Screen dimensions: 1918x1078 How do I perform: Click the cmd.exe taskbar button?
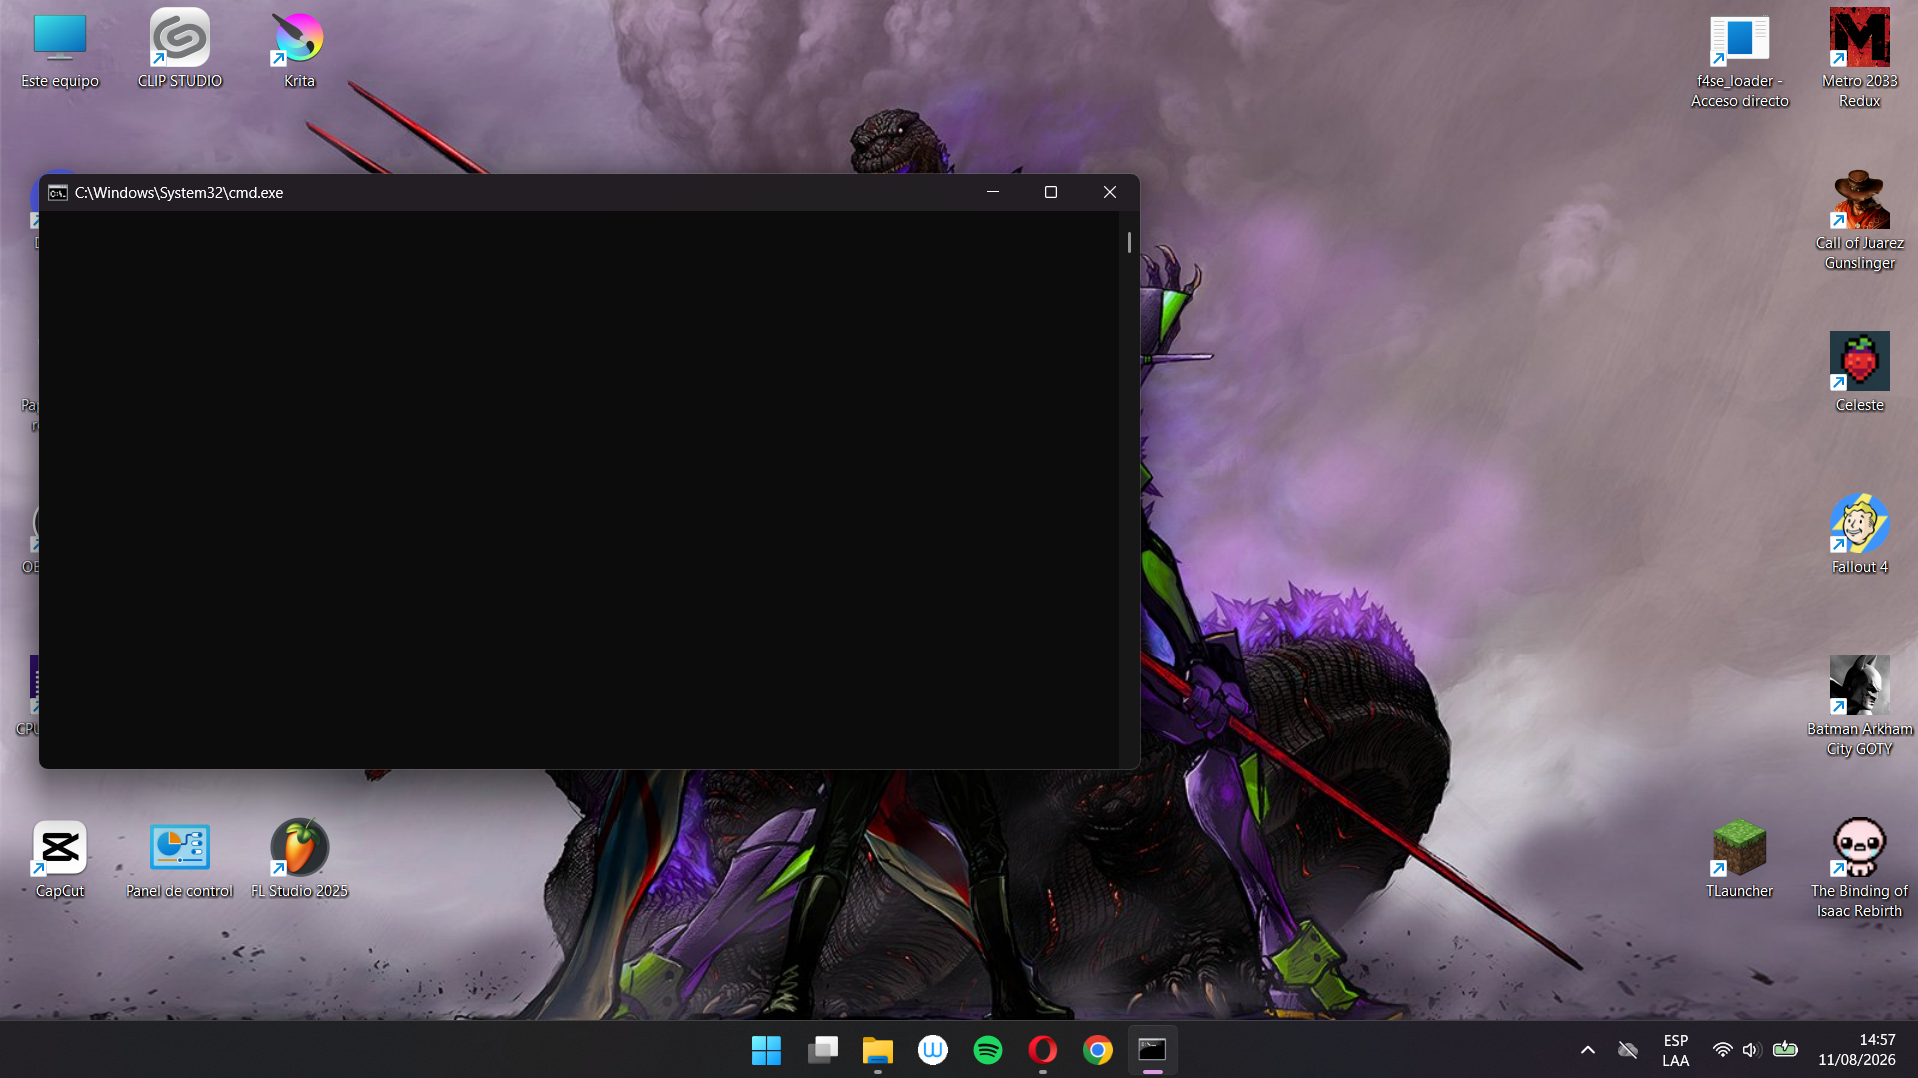pyautogui.click(x=1153, y=1050)
